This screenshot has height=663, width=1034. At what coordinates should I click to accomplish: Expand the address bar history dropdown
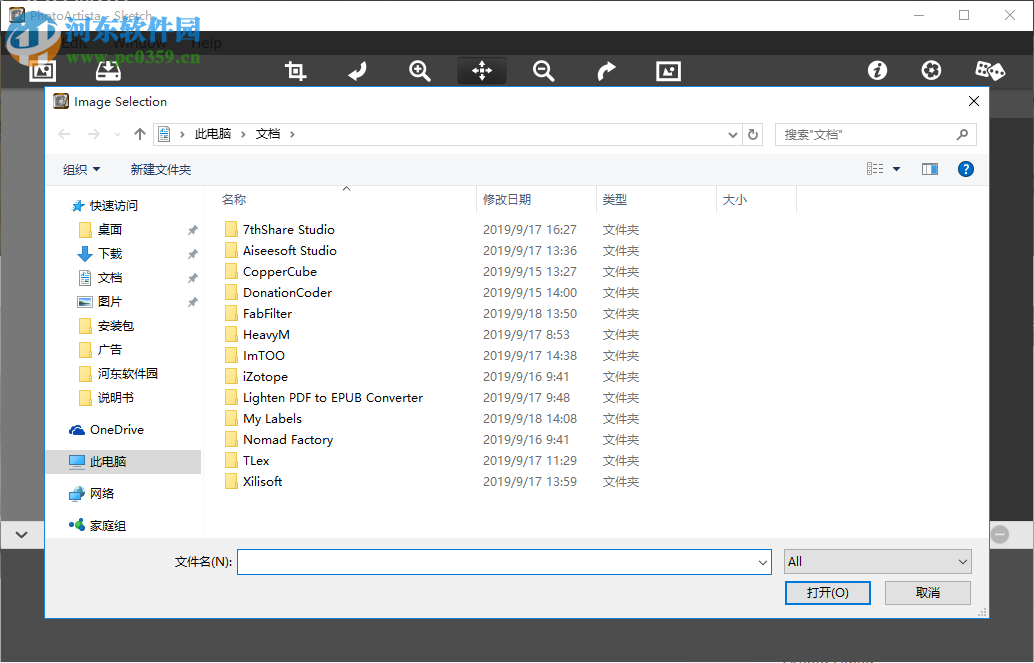[x=733, y=135]
